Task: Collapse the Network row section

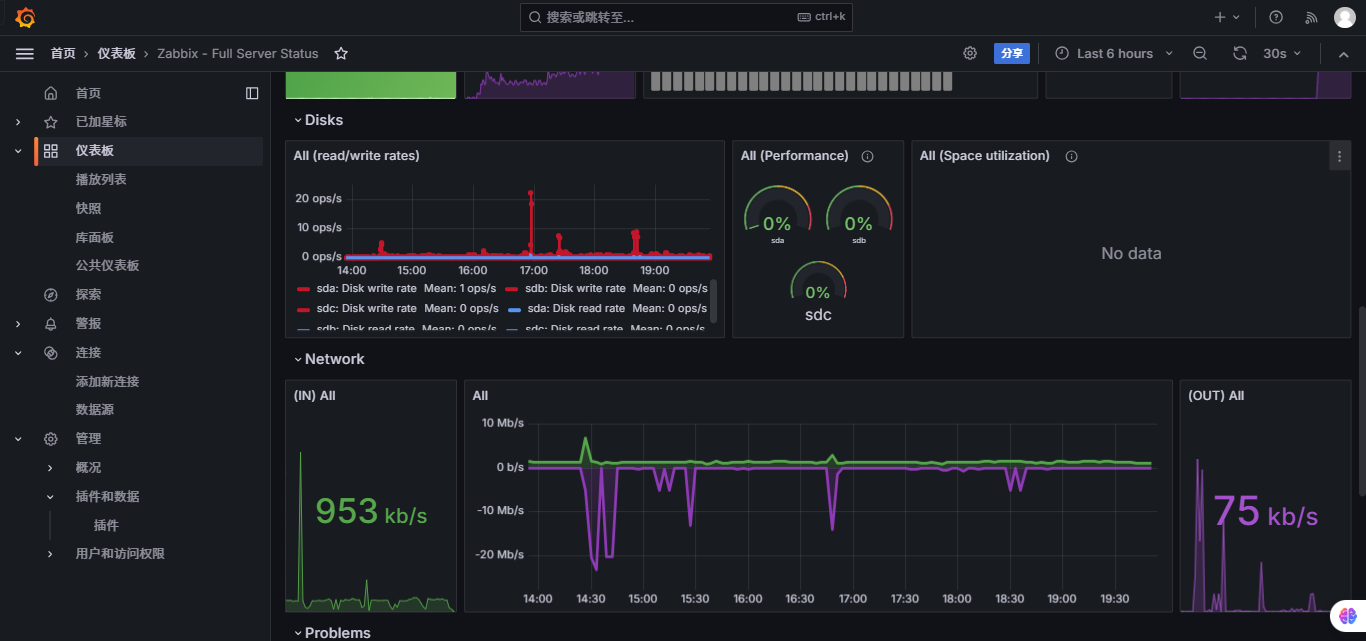Action: pyautogui.click(x=328, y=359)
